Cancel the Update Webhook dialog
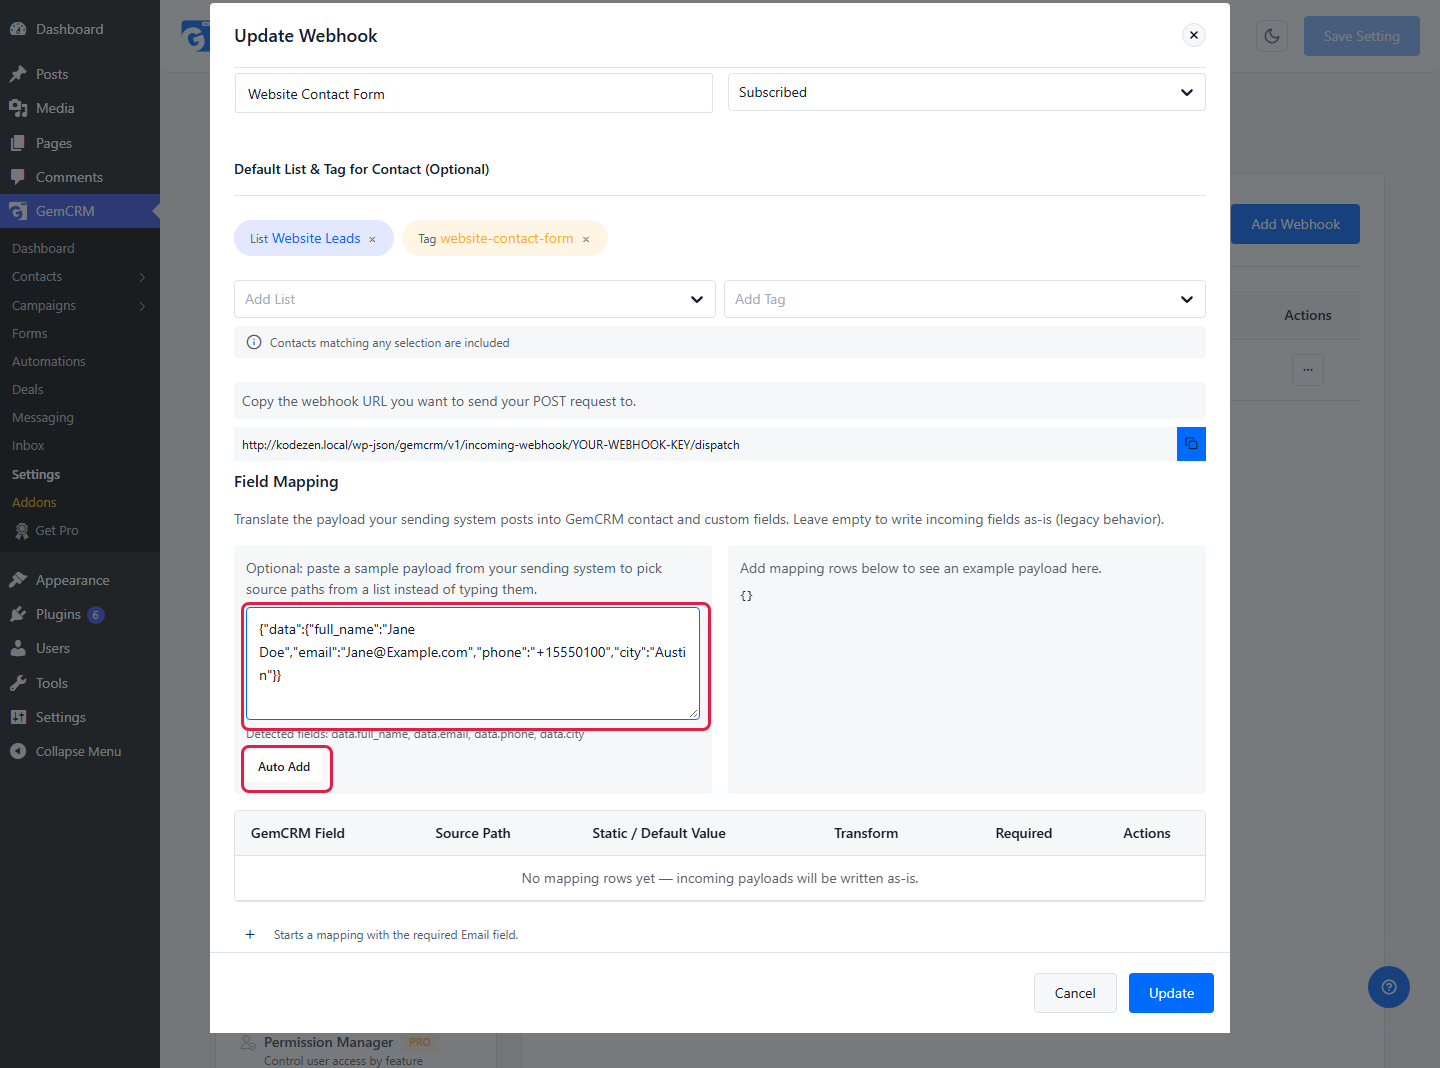The height and width of the screenshot is (1068, 1440). coord(1075,993)
